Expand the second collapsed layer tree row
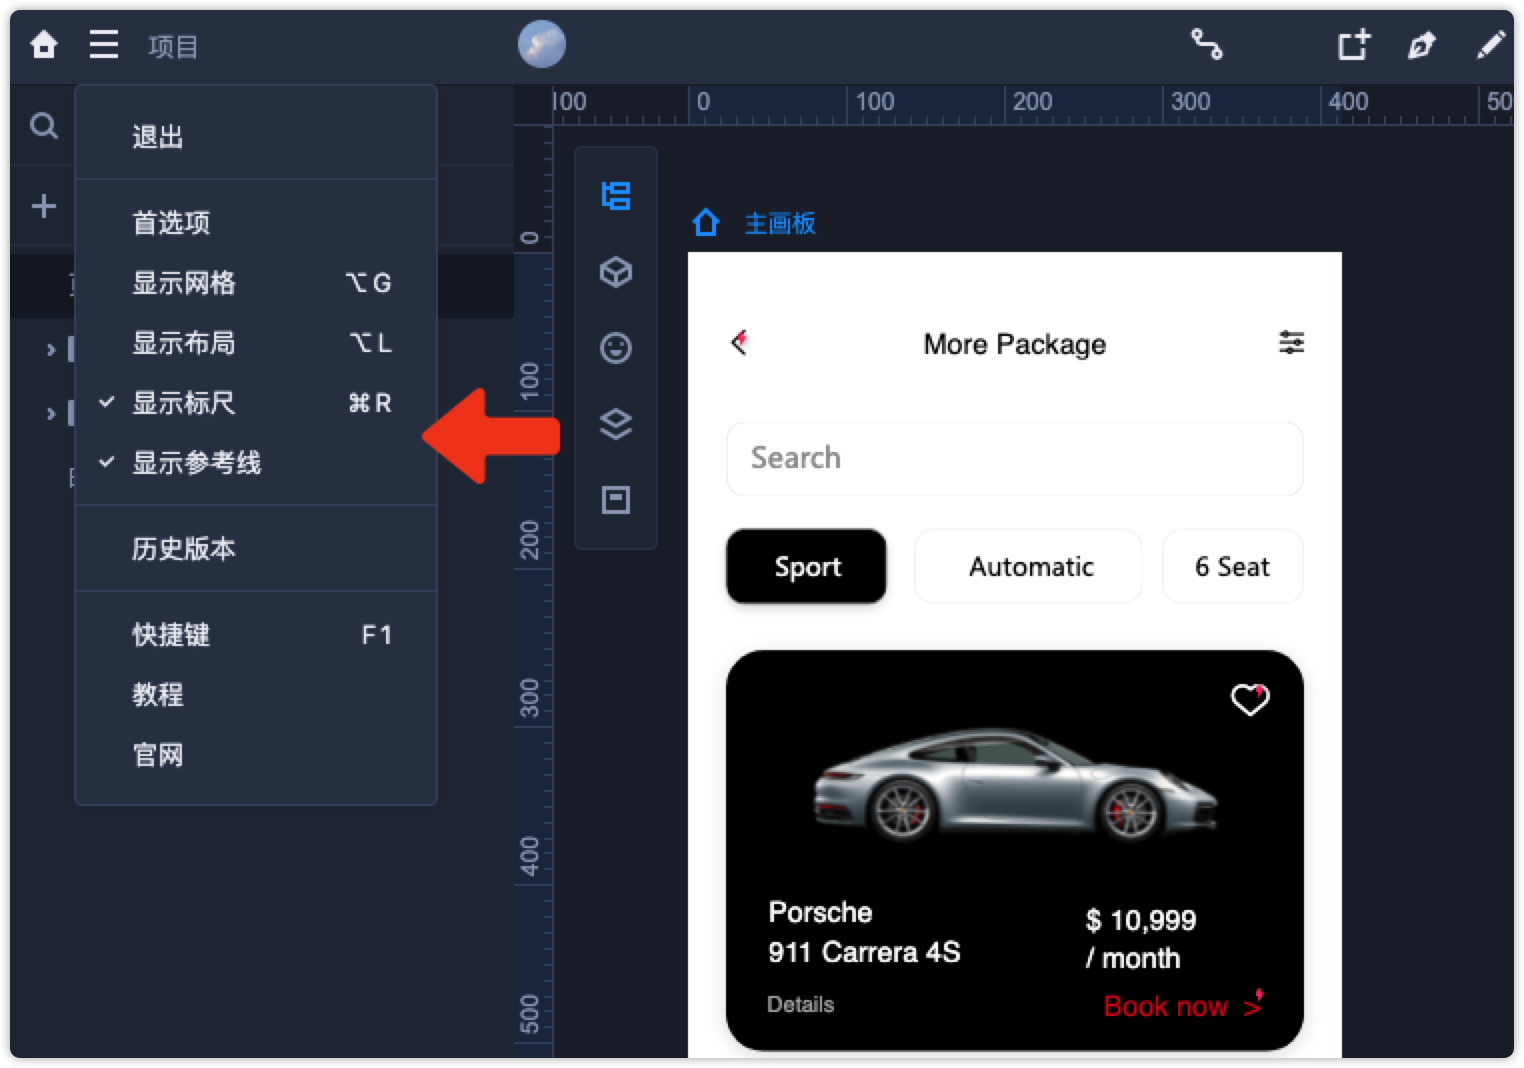The image size is (1524, 1068). coord(50,414)
